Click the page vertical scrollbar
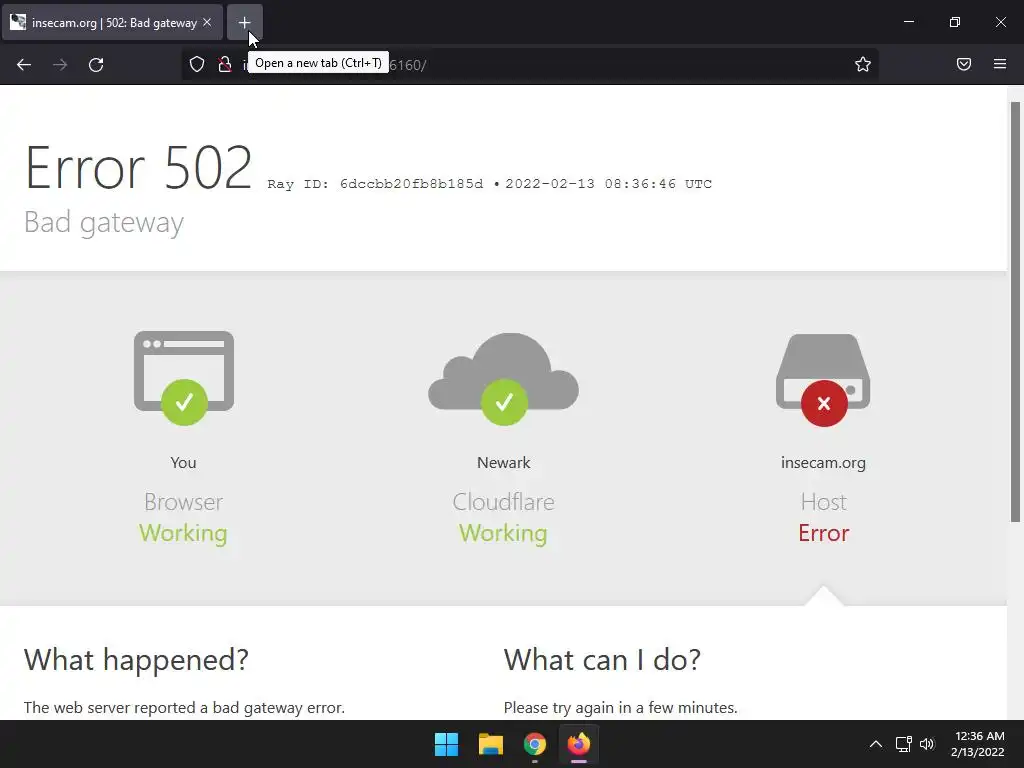1024x768 pixels. [x=1016, y=312]
